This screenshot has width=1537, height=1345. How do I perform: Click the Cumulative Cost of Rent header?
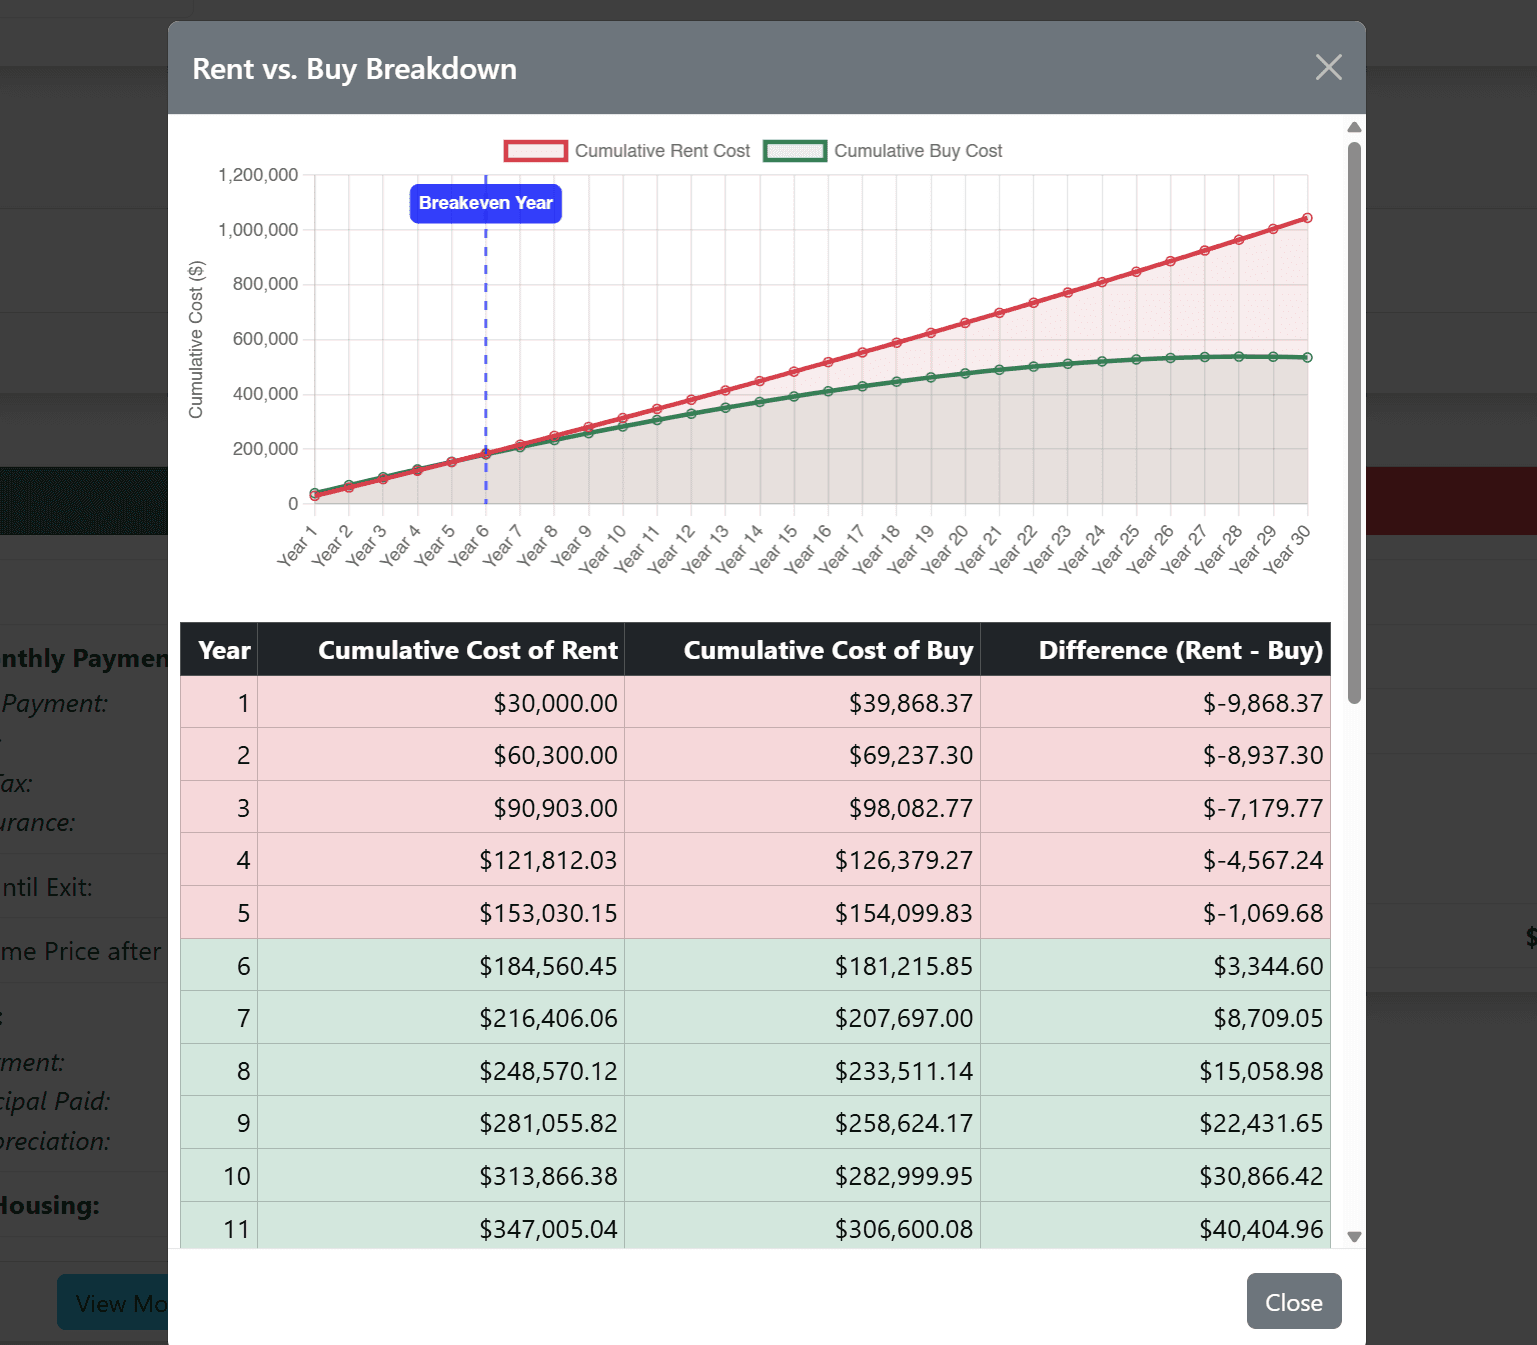click(x=467, y=650)
